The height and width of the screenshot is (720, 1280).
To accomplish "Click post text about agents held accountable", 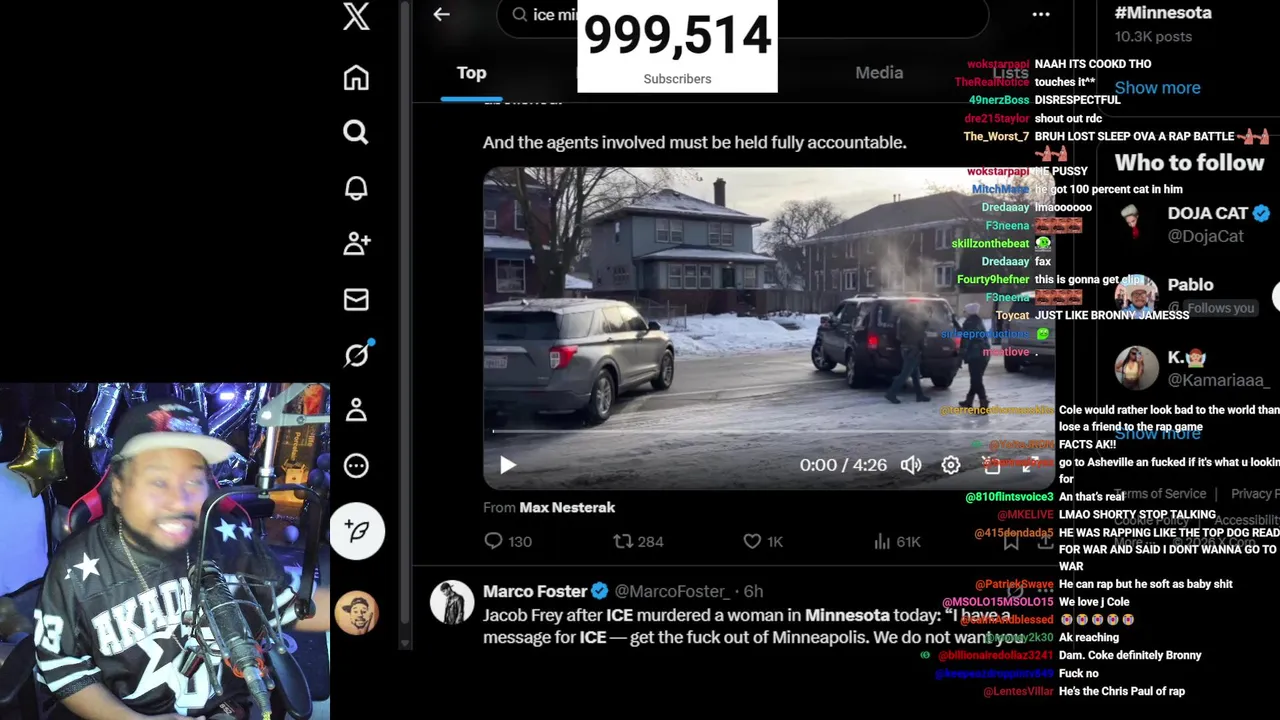I will [x=695, y=142].
